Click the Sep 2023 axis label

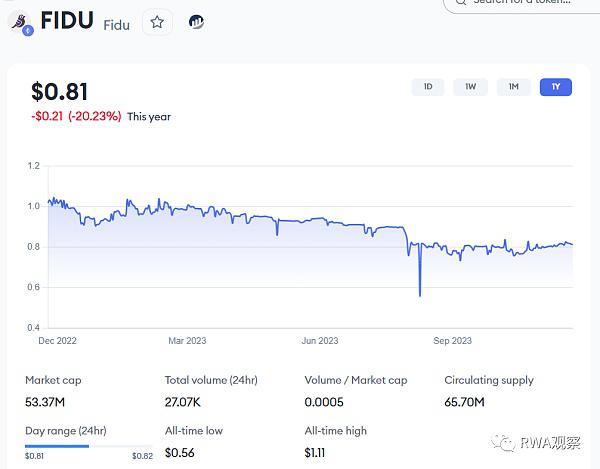coord(452,341)
